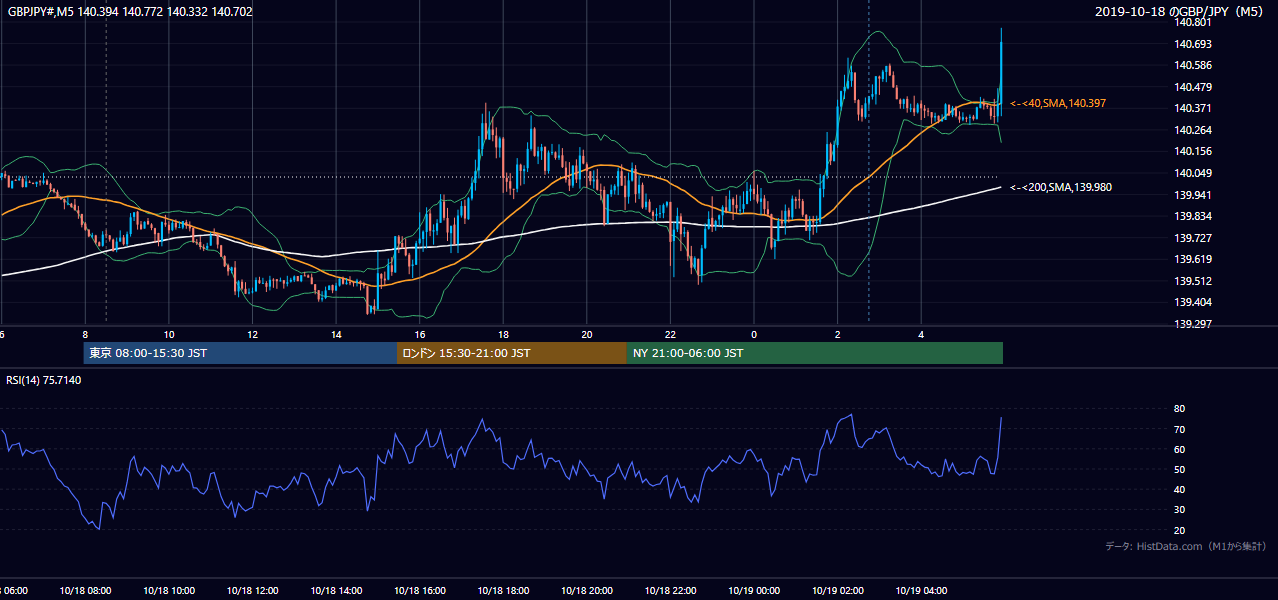Viewport: 1278px width, 600px height.
Task: Click date label 10/19 04:00
Action: [921, 591]
